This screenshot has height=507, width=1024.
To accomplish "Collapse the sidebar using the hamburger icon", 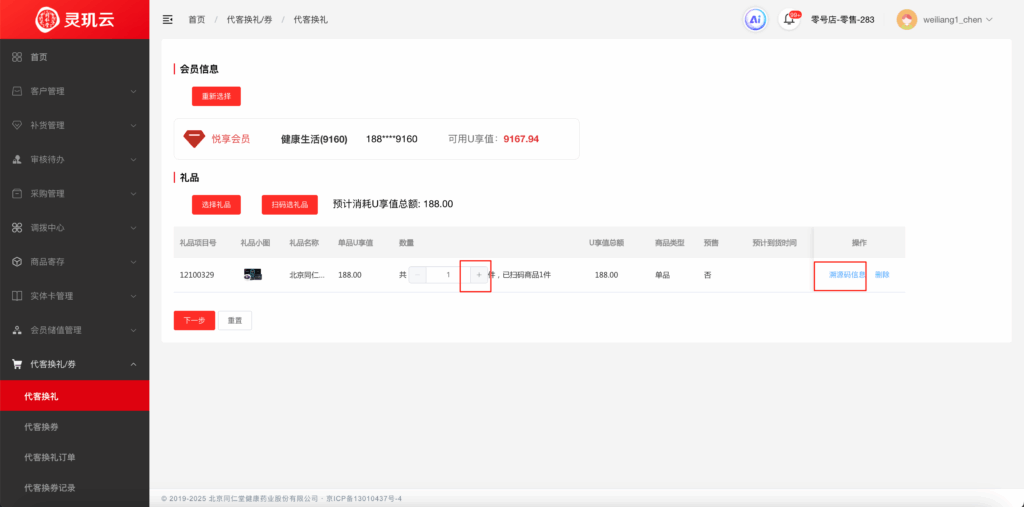I will click(x=167, y=19).
